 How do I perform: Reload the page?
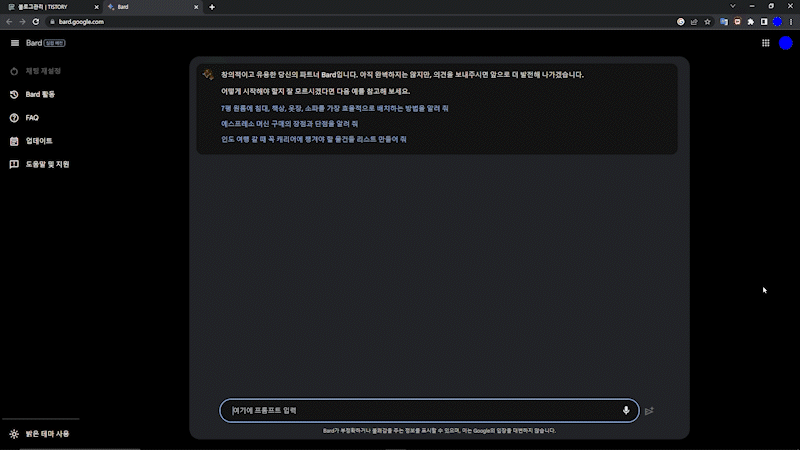[x=36, y=22]
